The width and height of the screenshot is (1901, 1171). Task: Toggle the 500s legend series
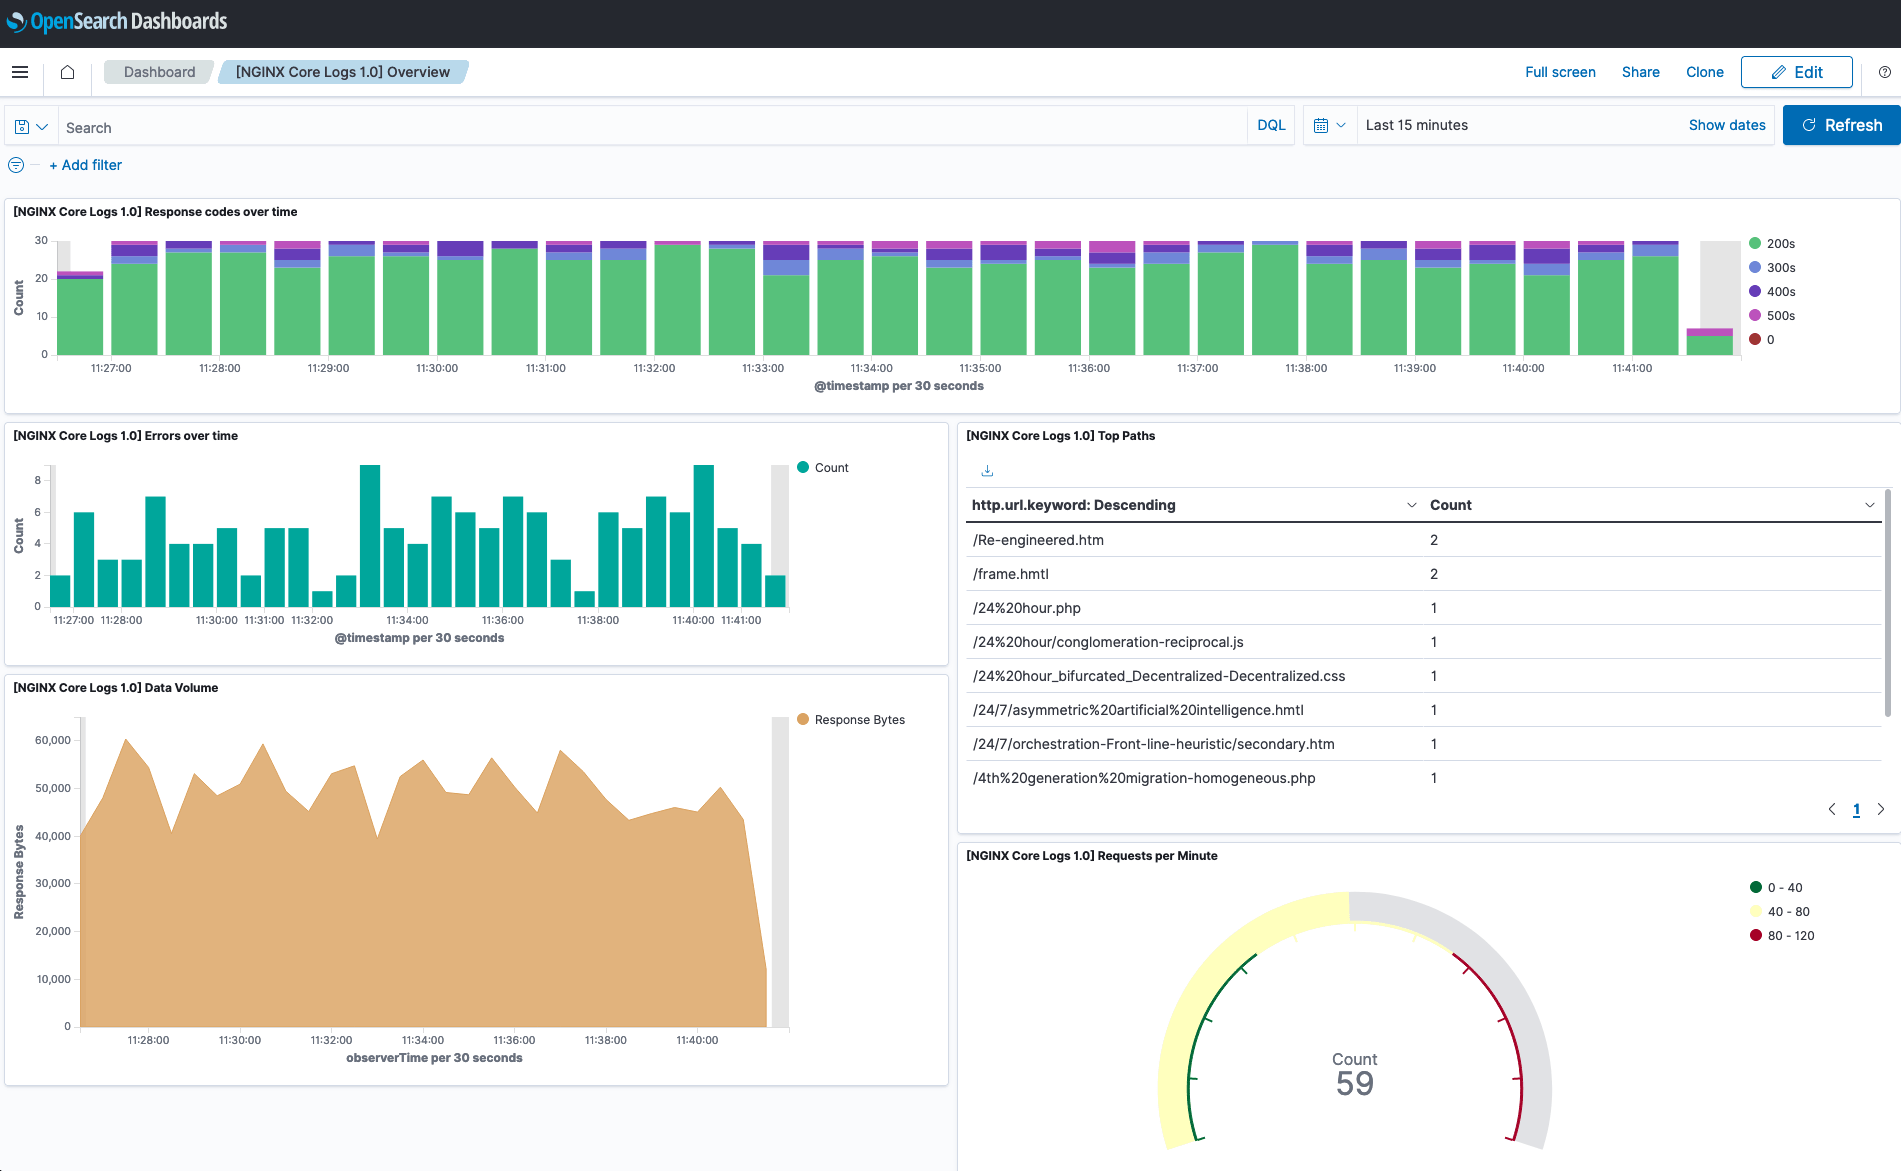1772,316
